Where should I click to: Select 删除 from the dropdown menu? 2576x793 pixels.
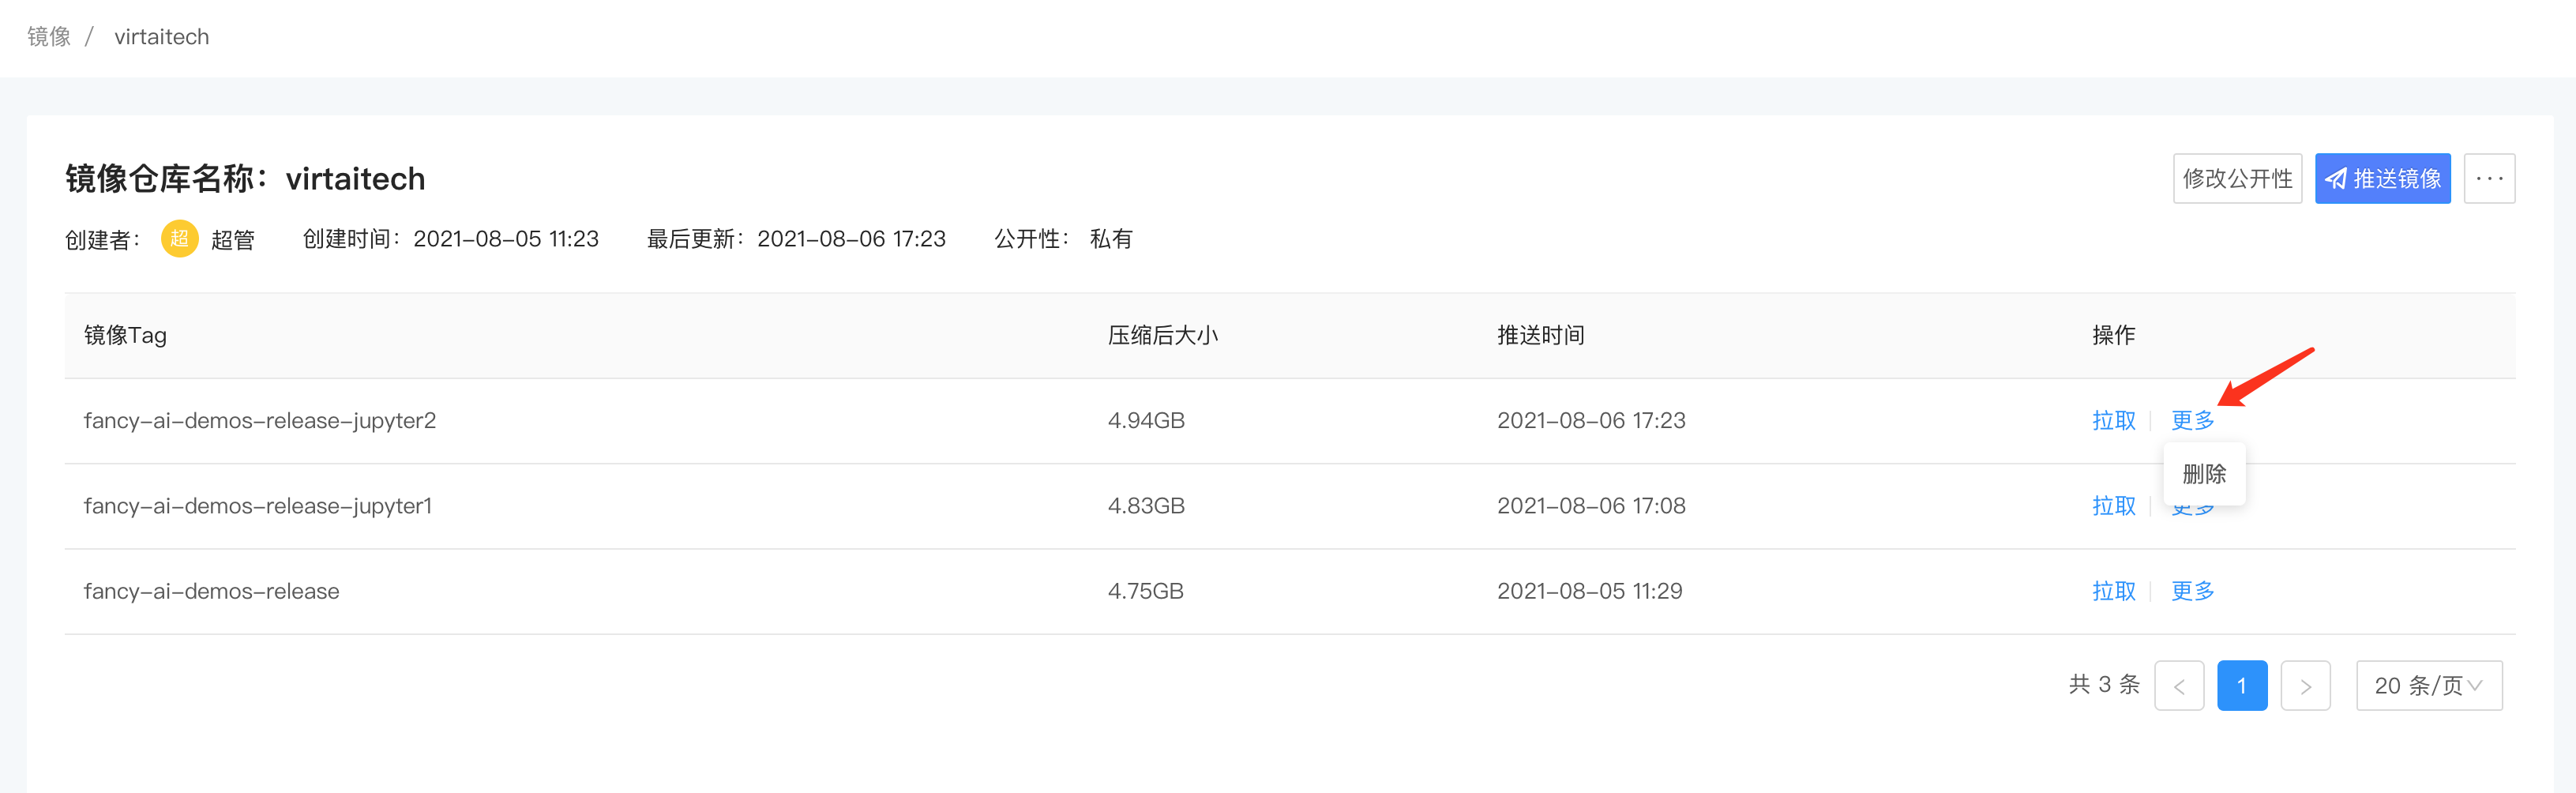[2204, 474]
